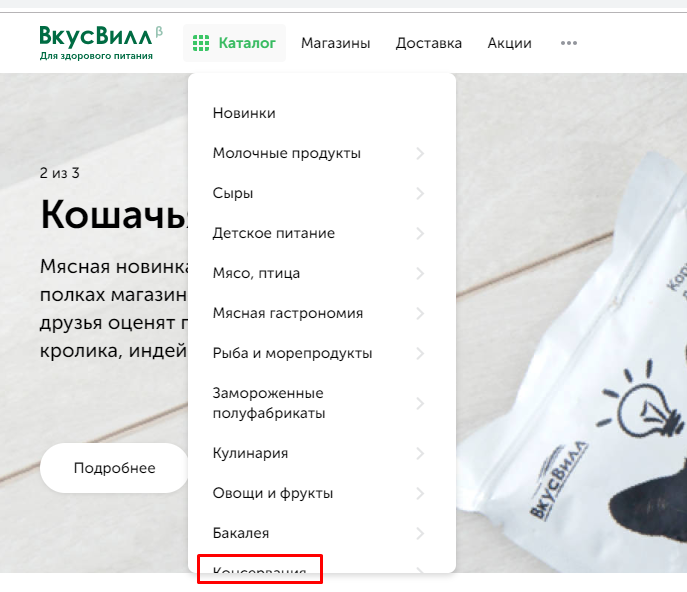Open the three-dots more menu in header
This screenshot has width=687, height=592.
(x=569, y=43)
